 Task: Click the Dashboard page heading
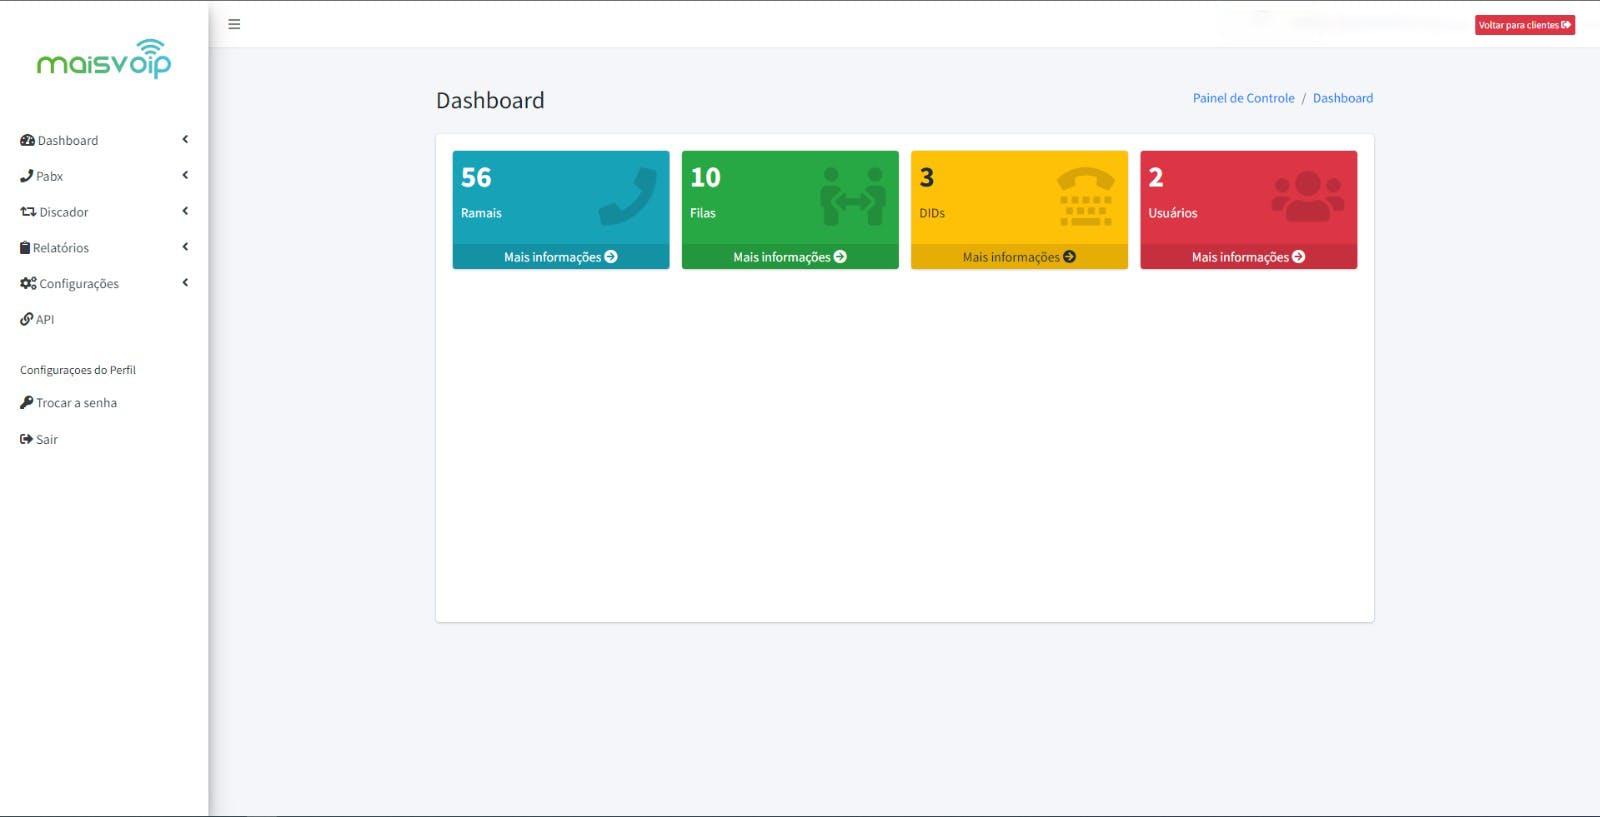click(490, 100)
